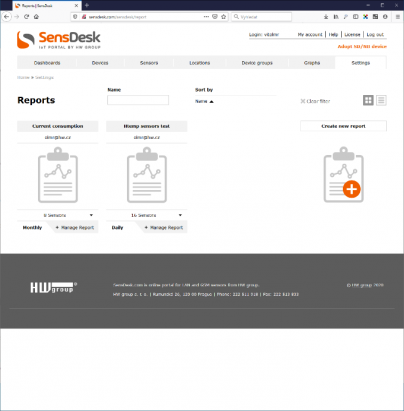Click the Home breadcrumb link
The height and width of the screenshot is (411, 404).
click(23, 77)
